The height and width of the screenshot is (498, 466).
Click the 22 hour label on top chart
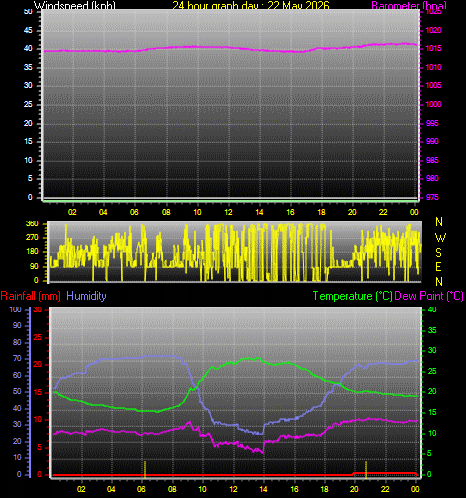(383, 212)
